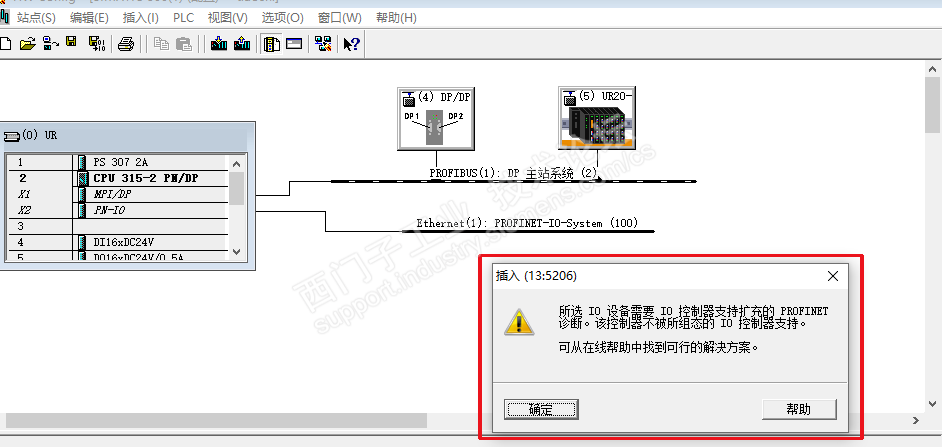Screen dimensions: 948x447
Task: Select the DP/DP coupler device icon
Action: pyautogui.click(x=435, y=119)
